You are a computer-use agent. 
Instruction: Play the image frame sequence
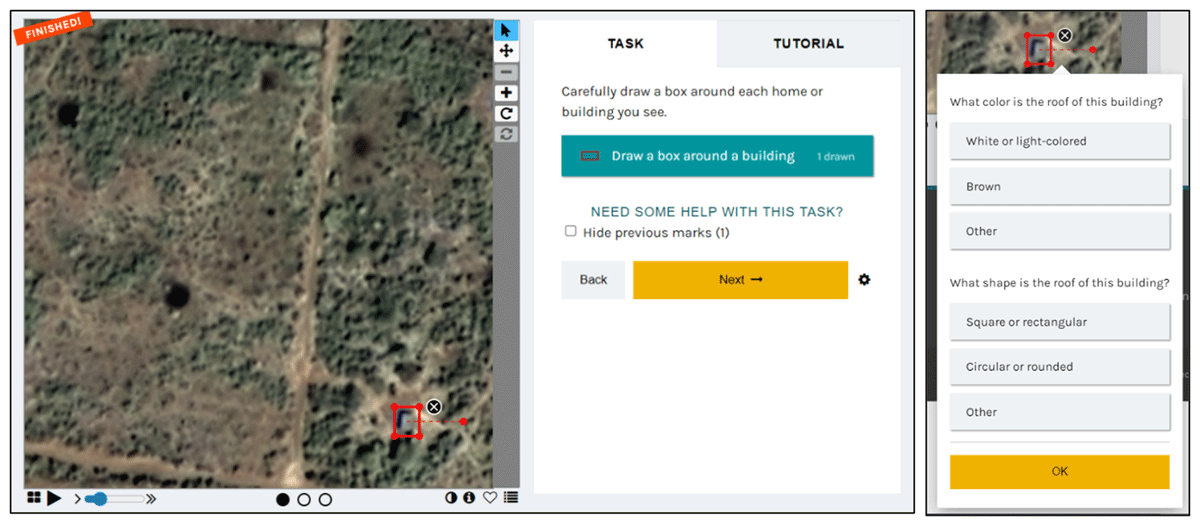tap(54, 498)
